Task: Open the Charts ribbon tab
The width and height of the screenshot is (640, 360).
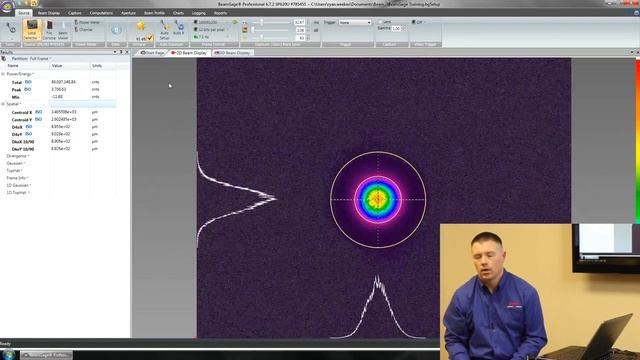Action: [178, 13]
